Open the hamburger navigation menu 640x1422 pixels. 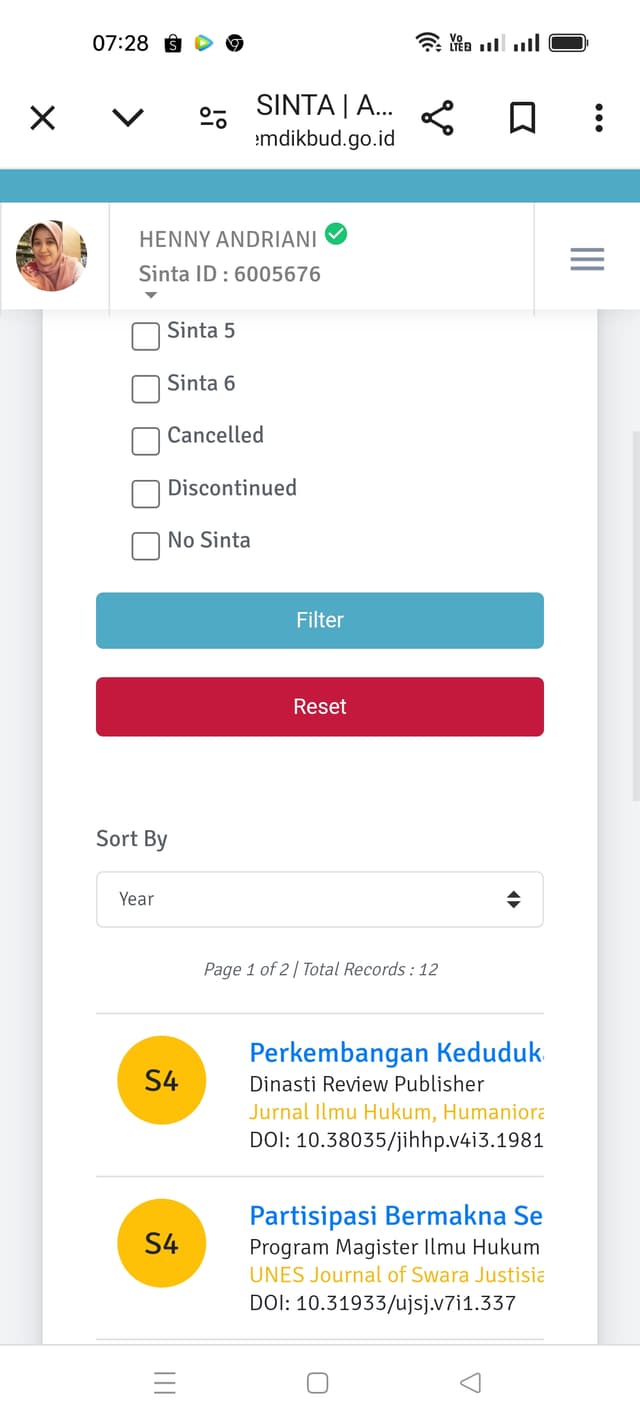tap(587, 259)
